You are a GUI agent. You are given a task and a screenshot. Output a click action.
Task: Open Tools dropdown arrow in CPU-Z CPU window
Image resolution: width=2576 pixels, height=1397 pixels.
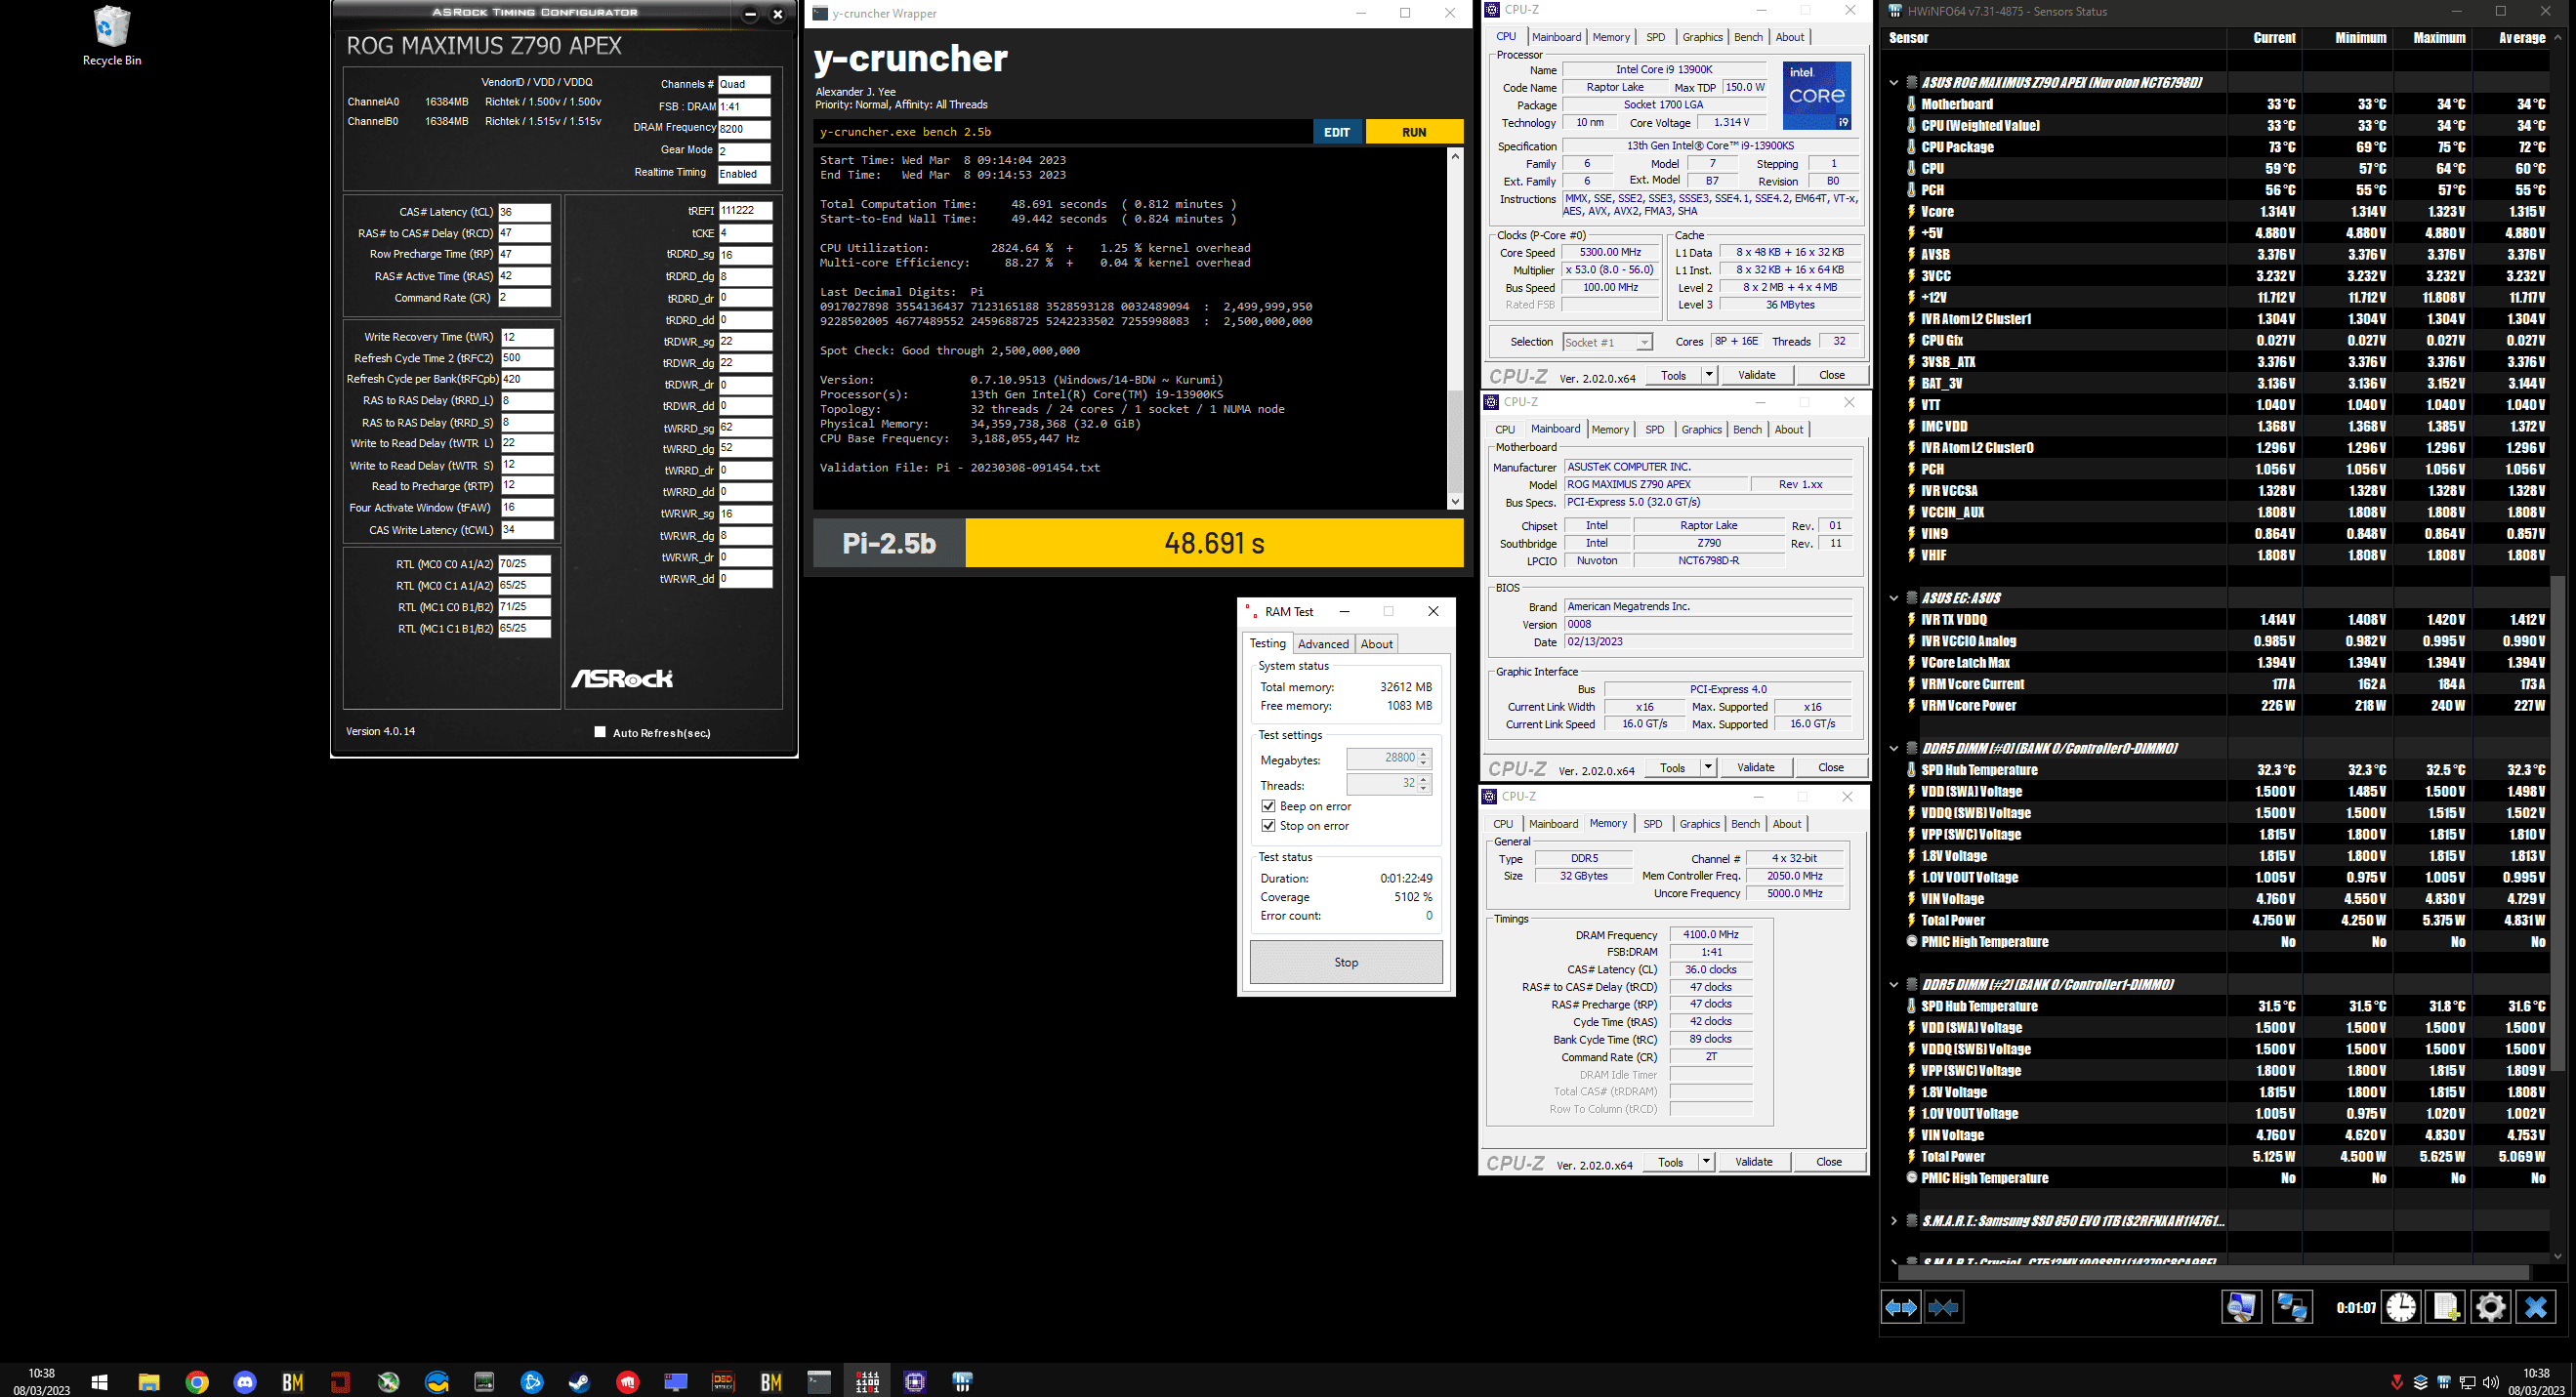1709,375
